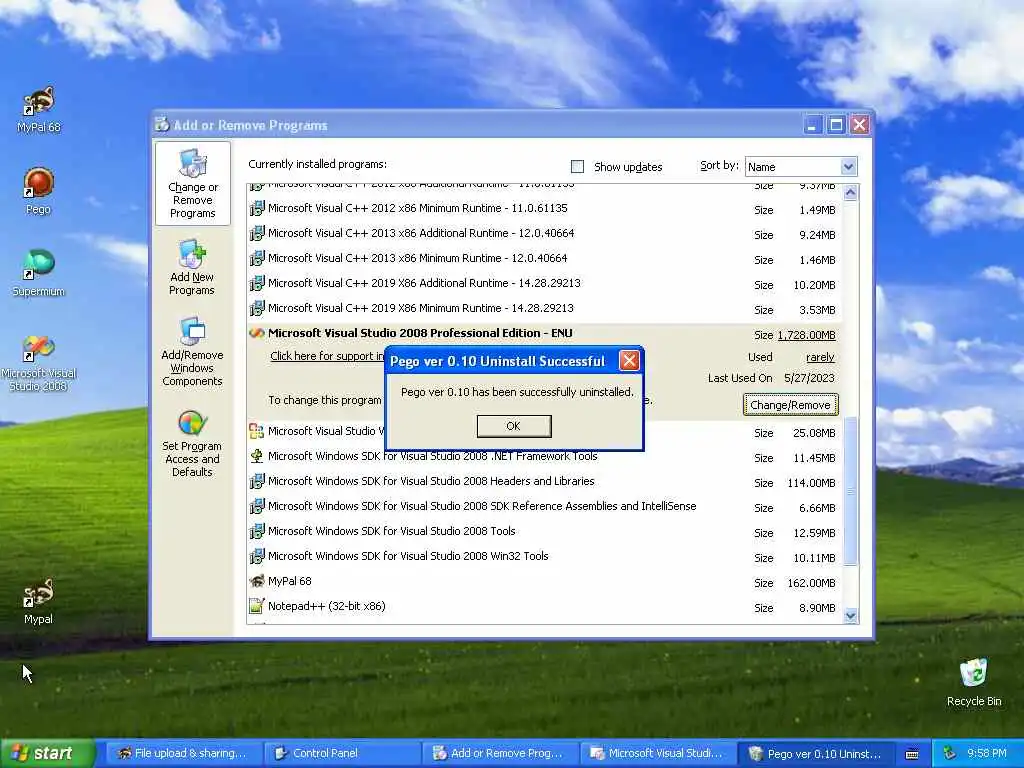
Task: Click the 162.00MB size value
Action: click(811, 583)
